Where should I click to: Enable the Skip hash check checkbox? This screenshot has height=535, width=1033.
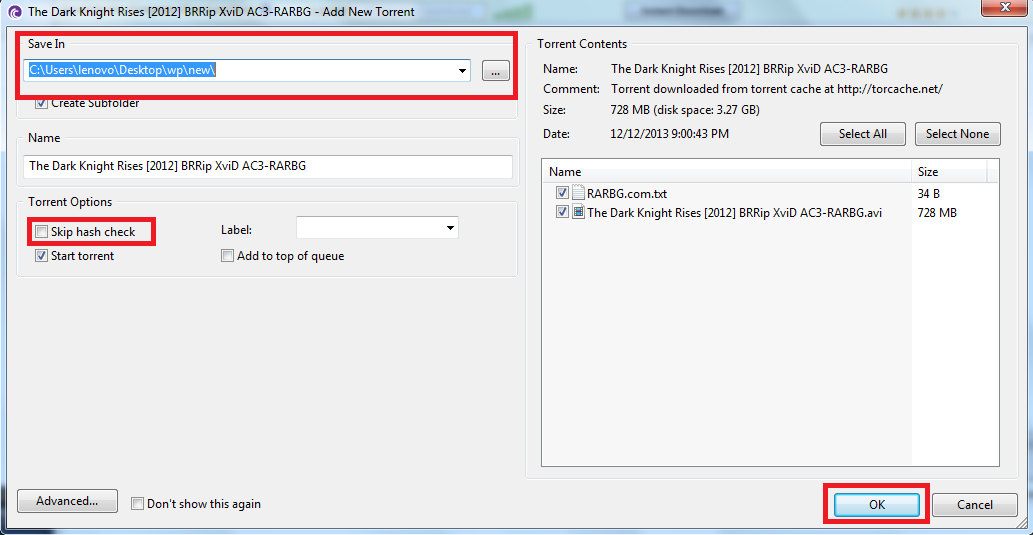42,232
